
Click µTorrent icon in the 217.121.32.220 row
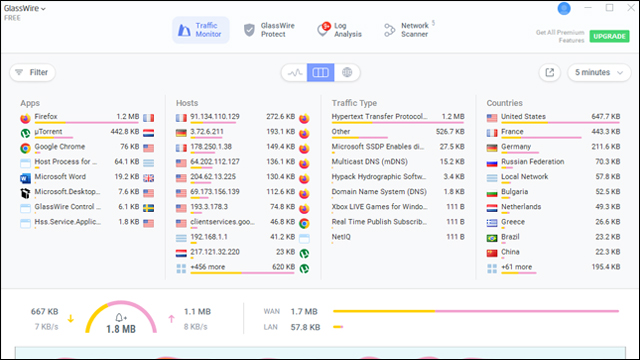304,254
